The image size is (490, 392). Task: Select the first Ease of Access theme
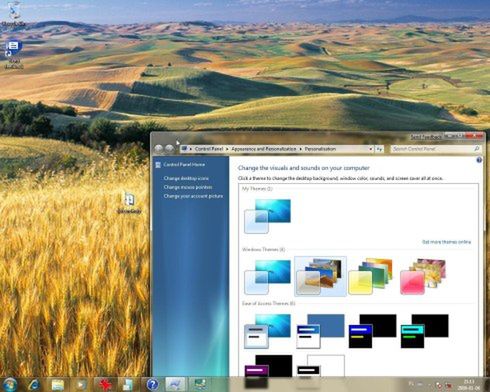(268, 331)
